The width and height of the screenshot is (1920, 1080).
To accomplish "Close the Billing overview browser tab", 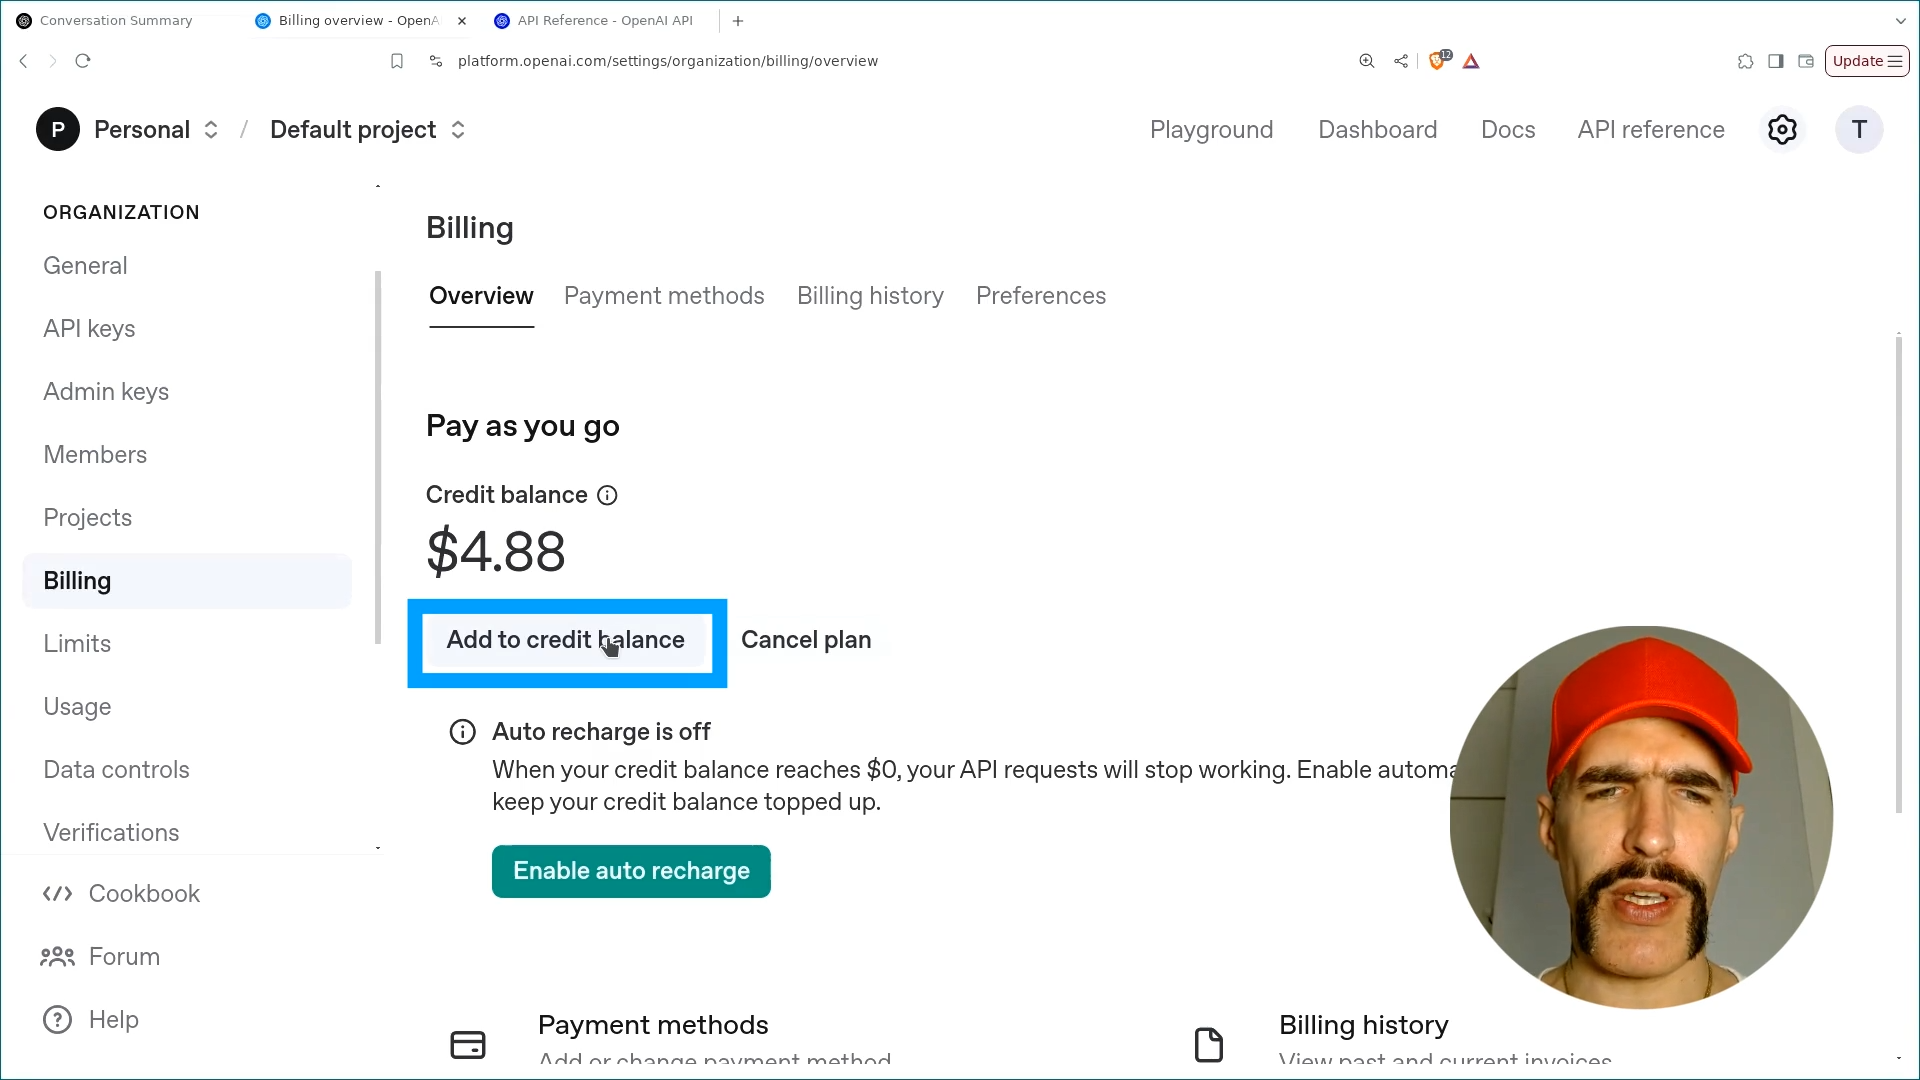I will [x=462, y=21].
